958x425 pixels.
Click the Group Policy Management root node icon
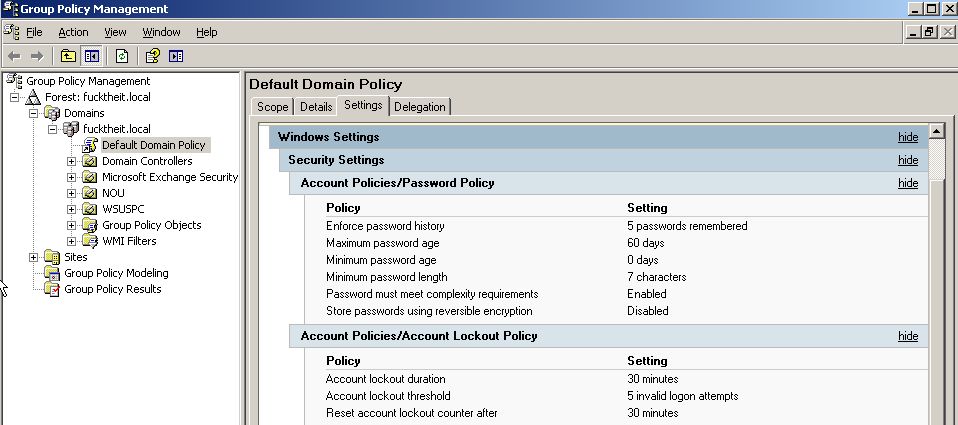coord(14,81)
